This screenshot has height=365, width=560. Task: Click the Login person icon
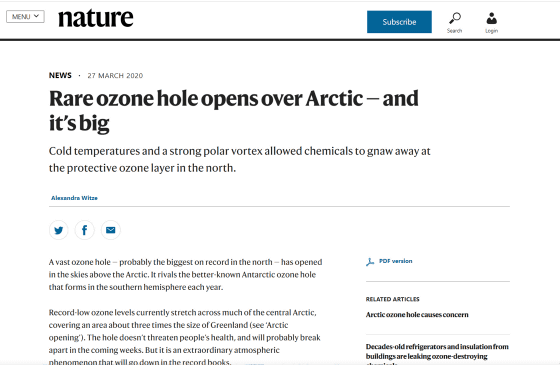[491, 18]
